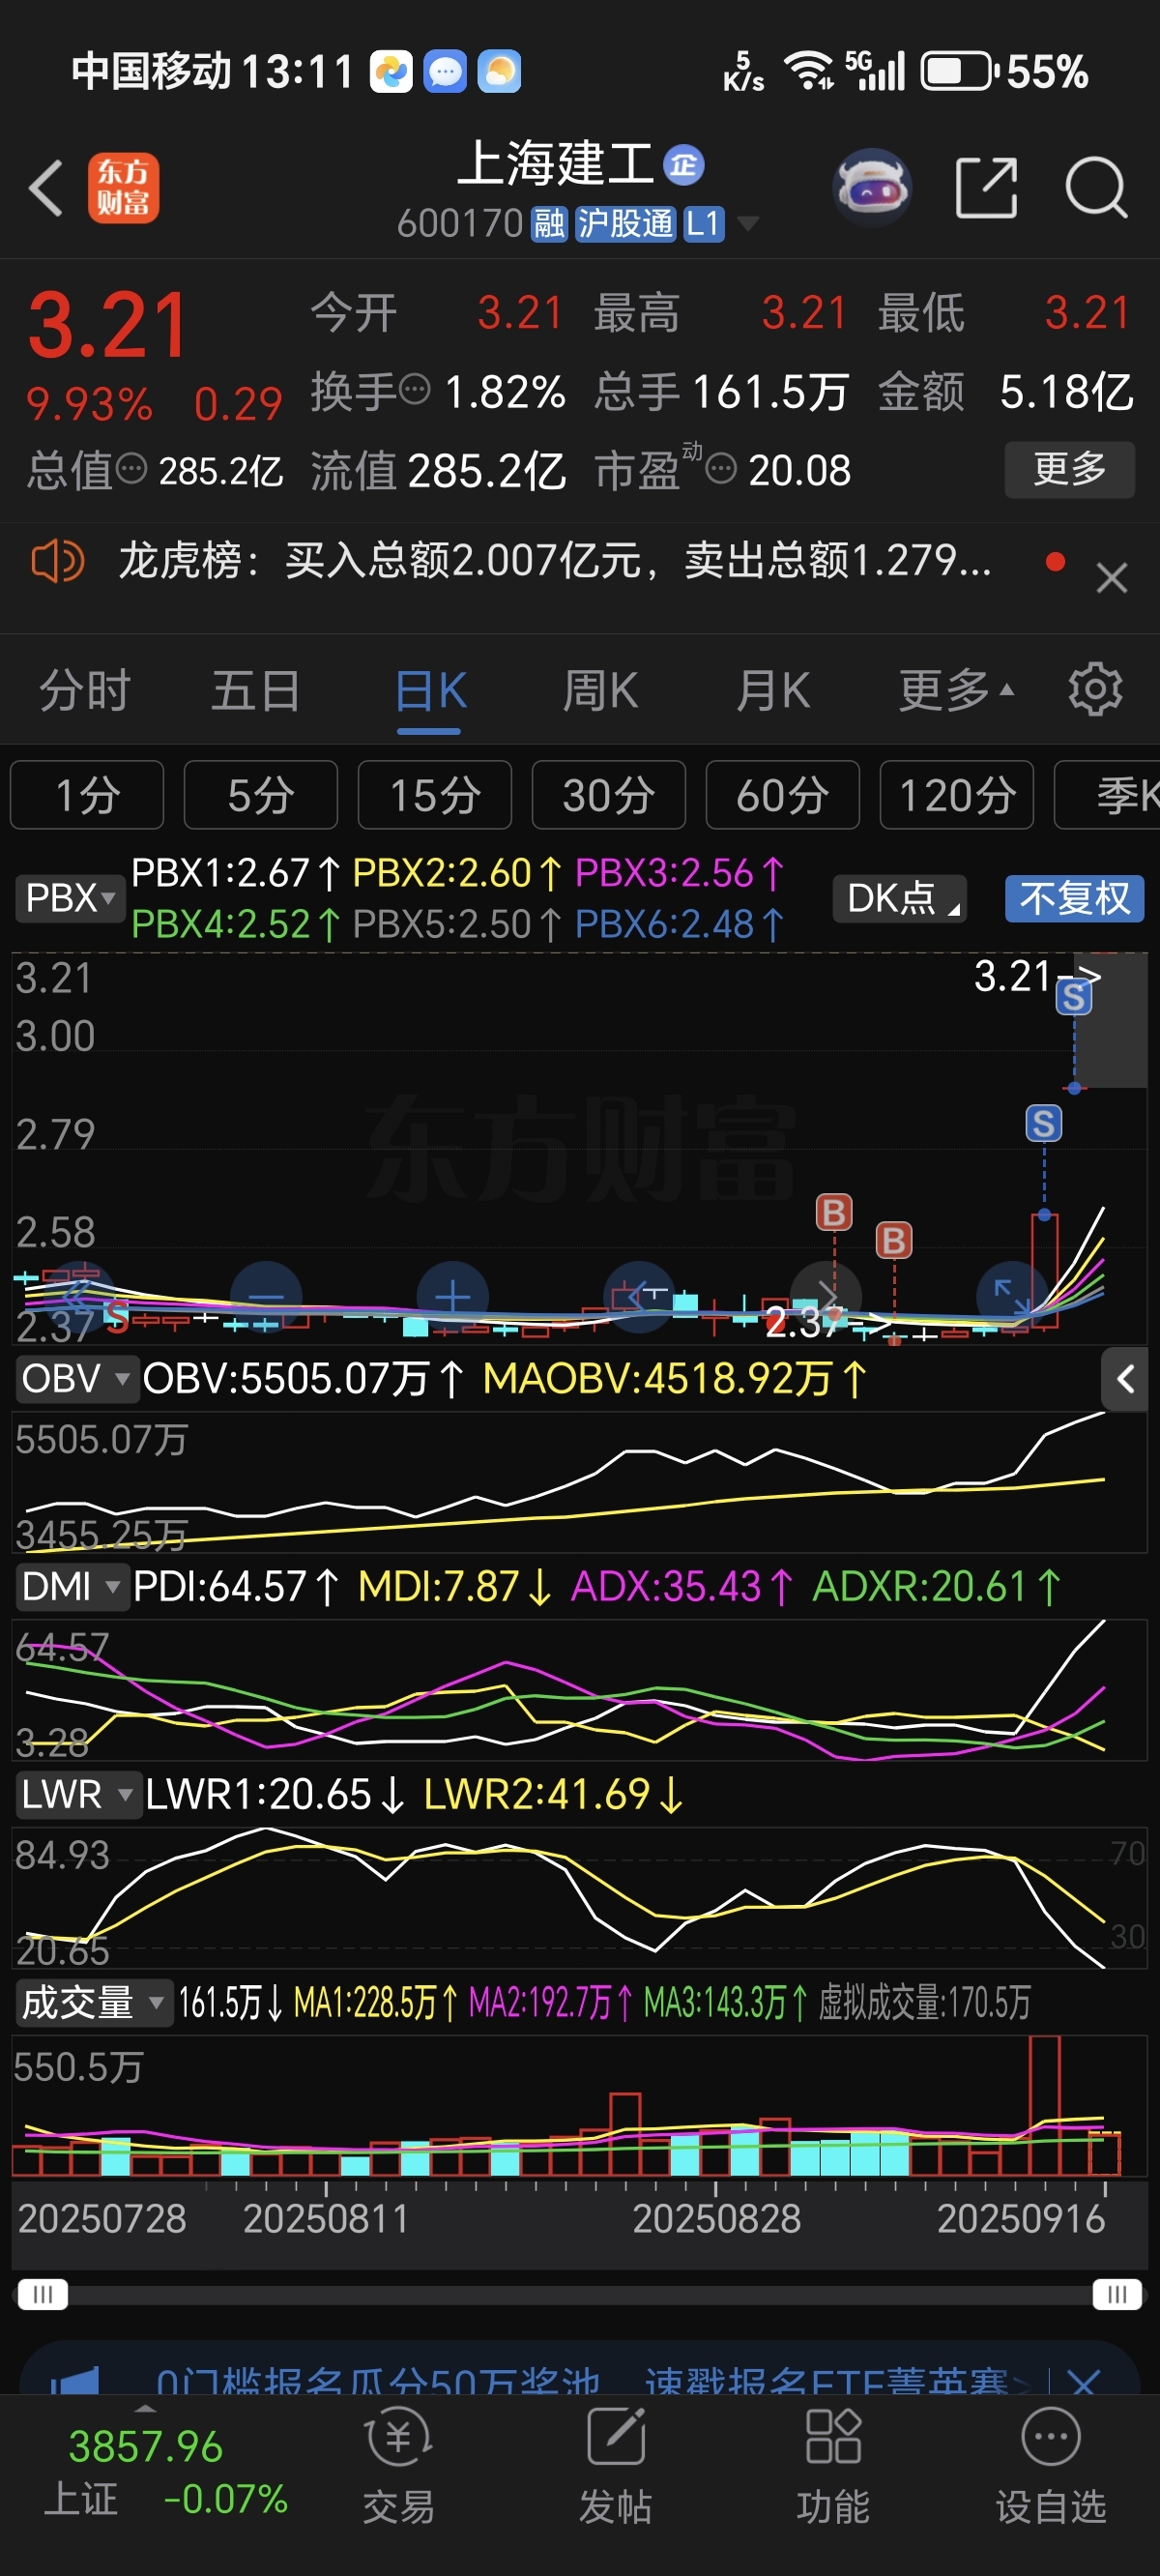Tap the upper S sell marker
Screen dimensions: 1160x2576
pyautogui.click(x=1074, y=996)
